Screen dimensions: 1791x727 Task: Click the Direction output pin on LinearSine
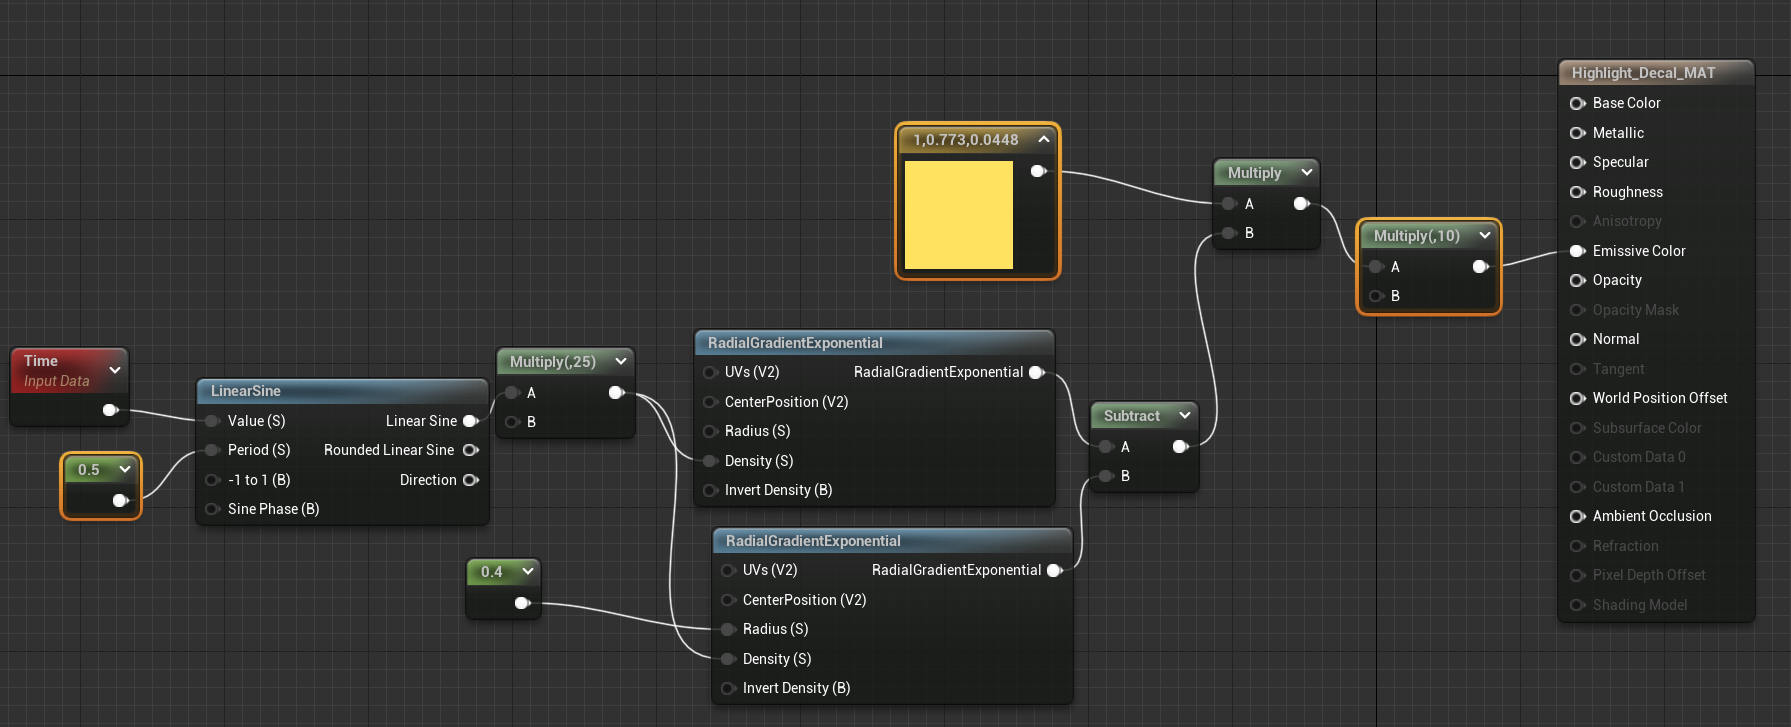coord(470,480)
